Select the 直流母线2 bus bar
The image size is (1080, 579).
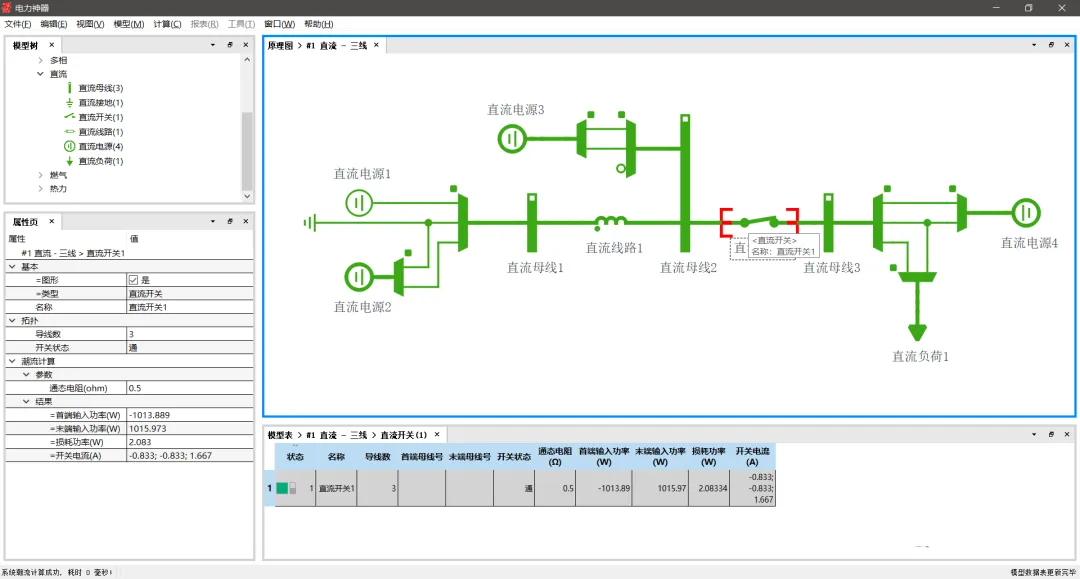click(x=685, y=183)
